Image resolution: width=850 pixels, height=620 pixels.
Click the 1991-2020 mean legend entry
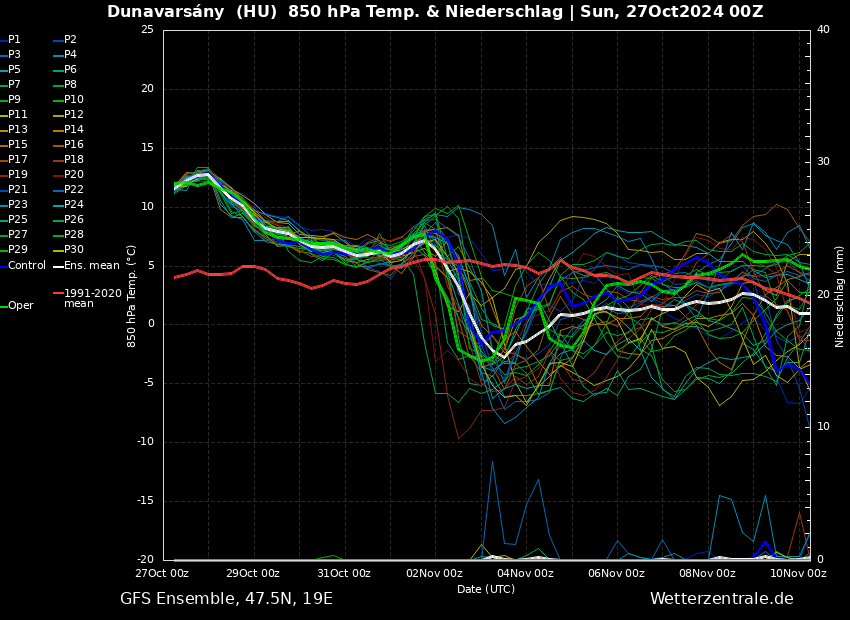coord(92,299)
